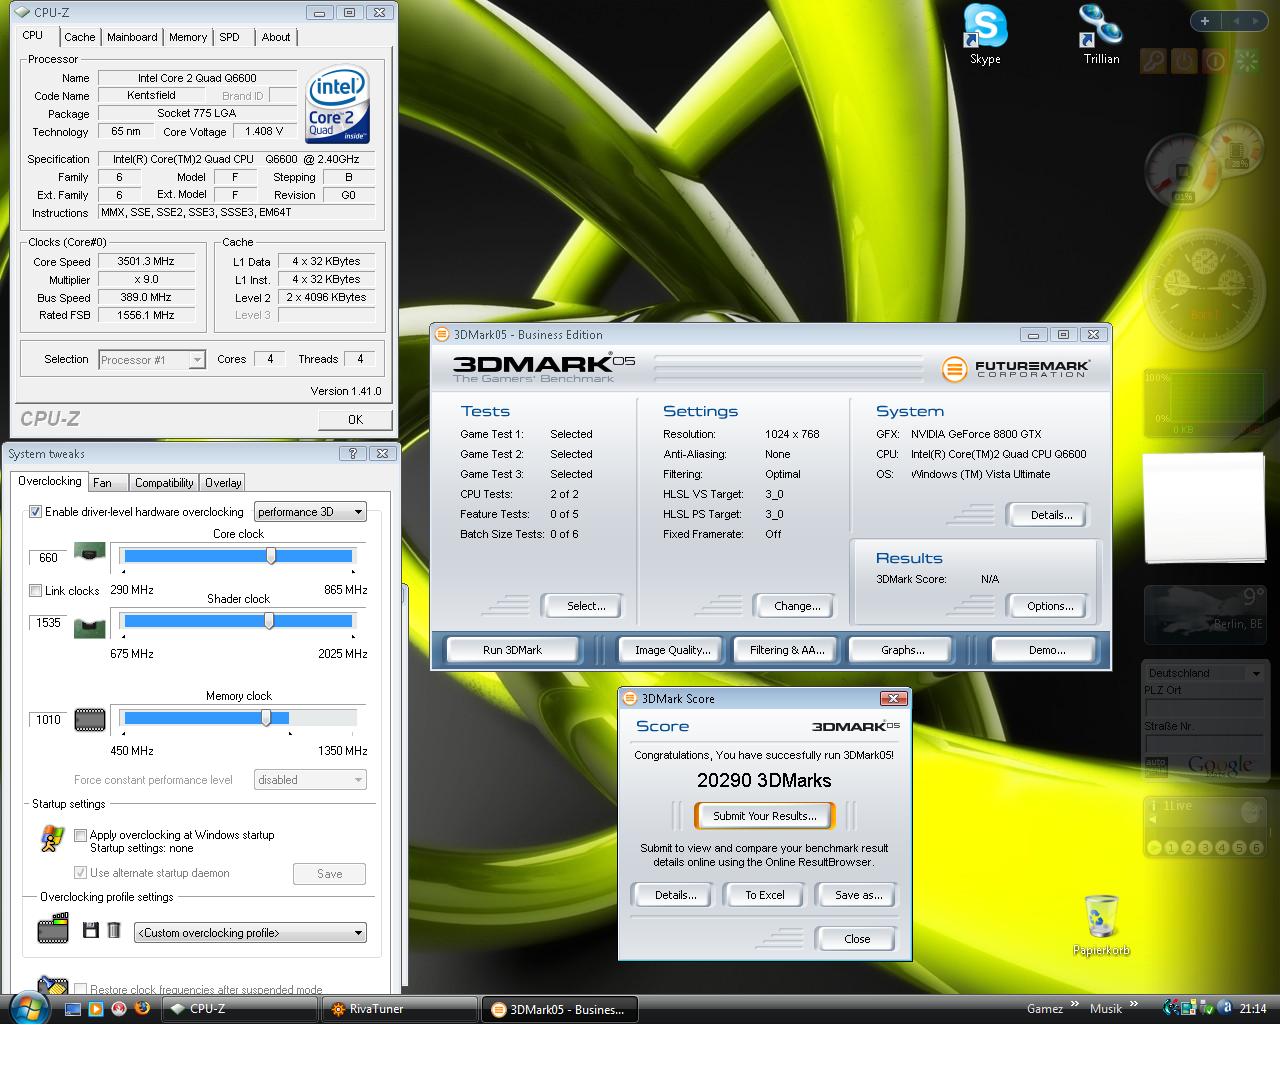1280x1086 pixels.
Task: Select radio preset 3 in 1Live gadget
Action: pyautogui.click(x=1205, y=848)
